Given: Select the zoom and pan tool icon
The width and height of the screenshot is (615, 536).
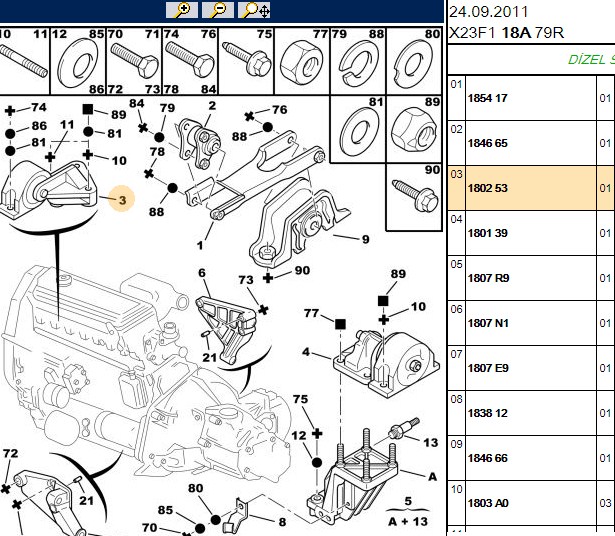Looking at the screenshot, I should pos(254,10).
